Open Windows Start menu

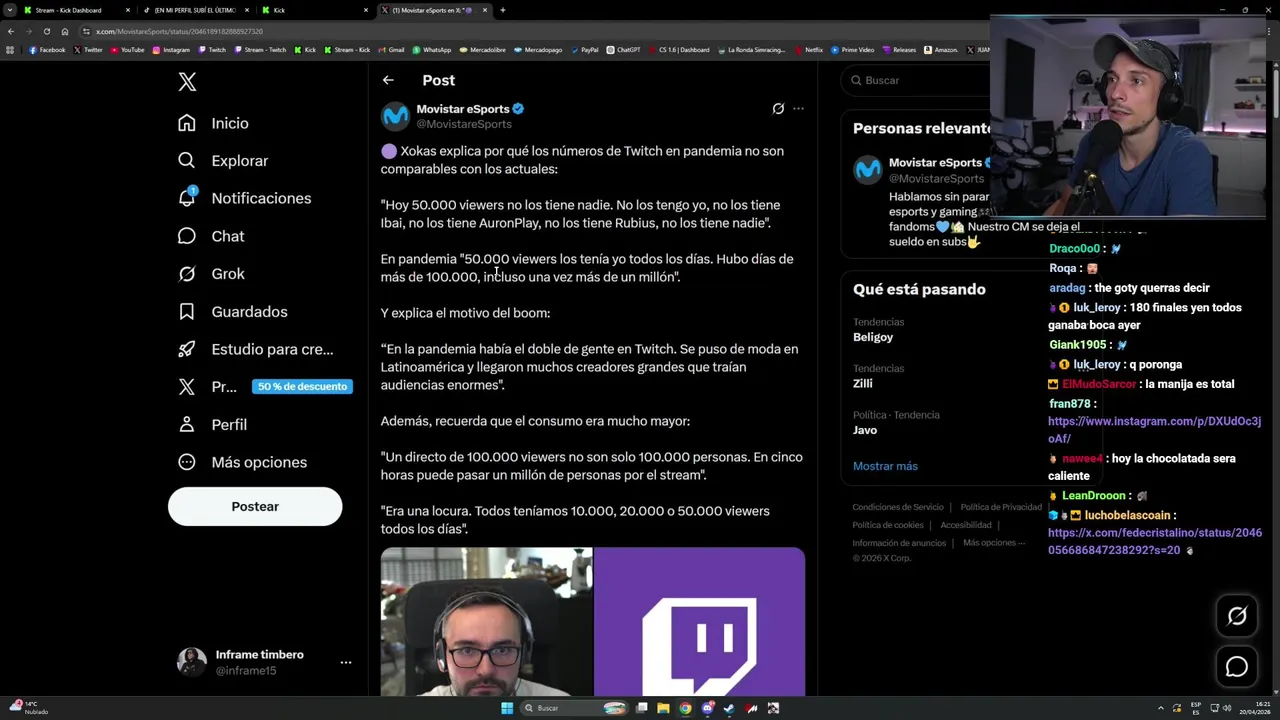(x=507, y=708)
